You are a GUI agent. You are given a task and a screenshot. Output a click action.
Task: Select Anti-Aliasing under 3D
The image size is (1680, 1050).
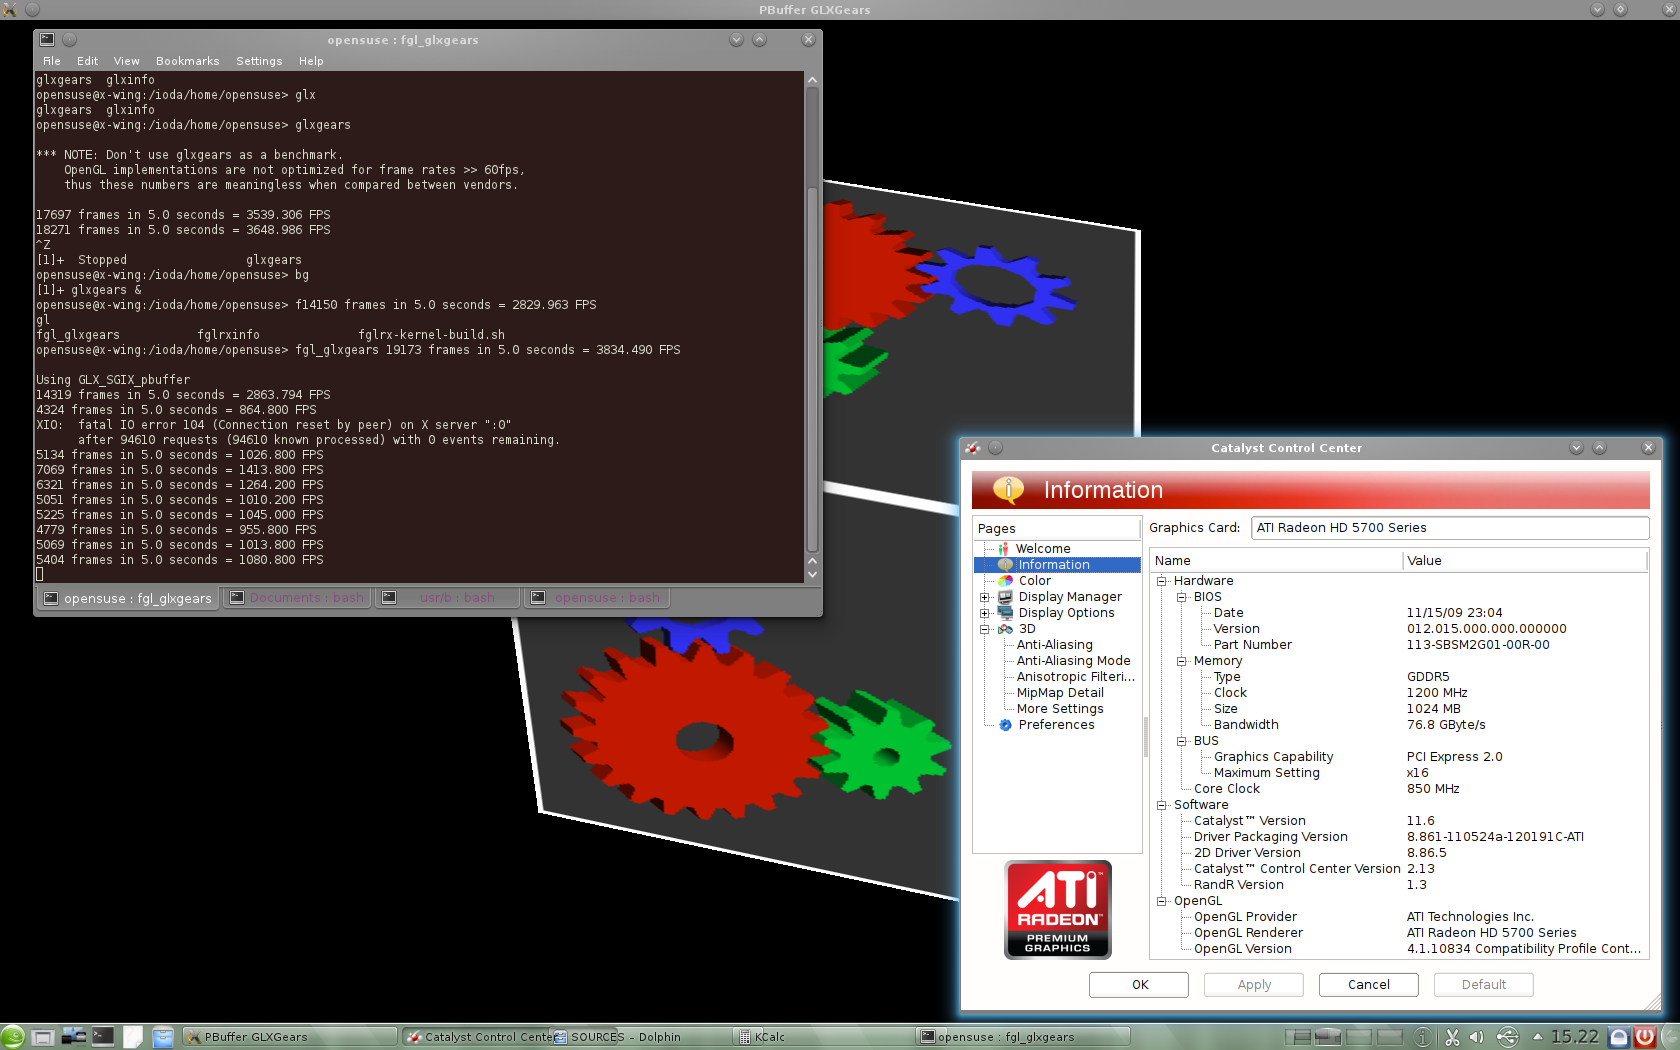[1054, 645]
